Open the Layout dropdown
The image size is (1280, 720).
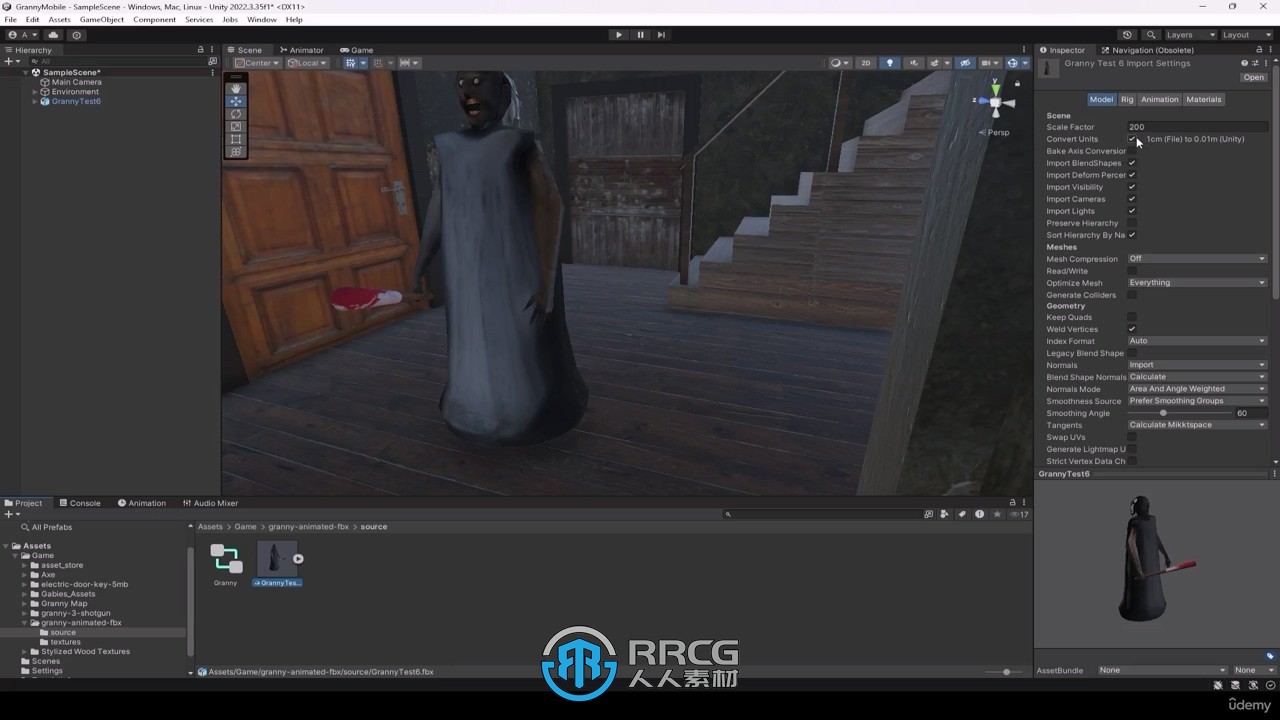(x=1246, y=35)
